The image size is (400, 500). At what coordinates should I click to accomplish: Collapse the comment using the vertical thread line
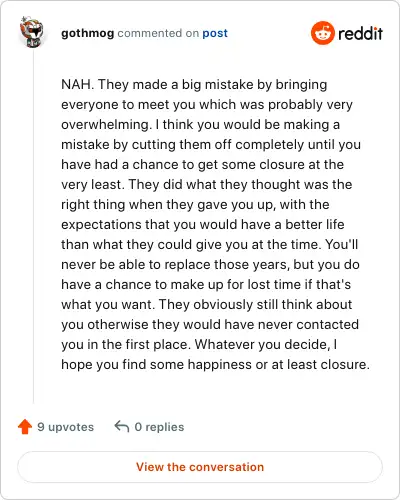[33, 227]
